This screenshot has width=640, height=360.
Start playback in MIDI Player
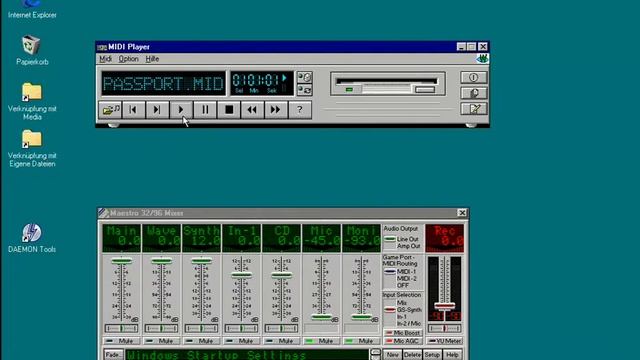click(181, 110)
